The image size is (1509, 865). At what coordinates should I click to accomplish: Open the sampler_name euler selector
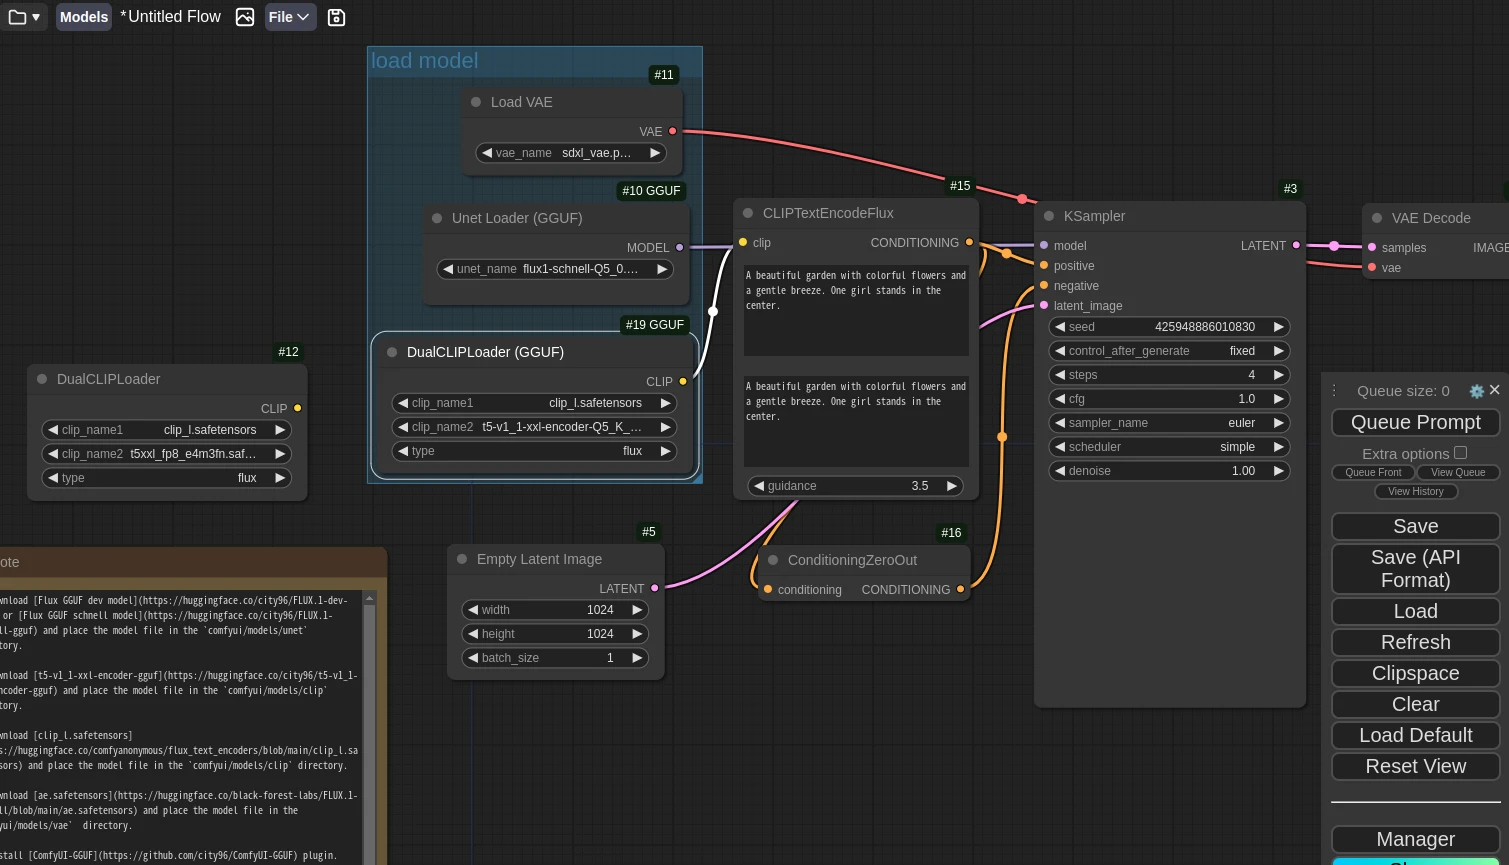coord(1168,423)
